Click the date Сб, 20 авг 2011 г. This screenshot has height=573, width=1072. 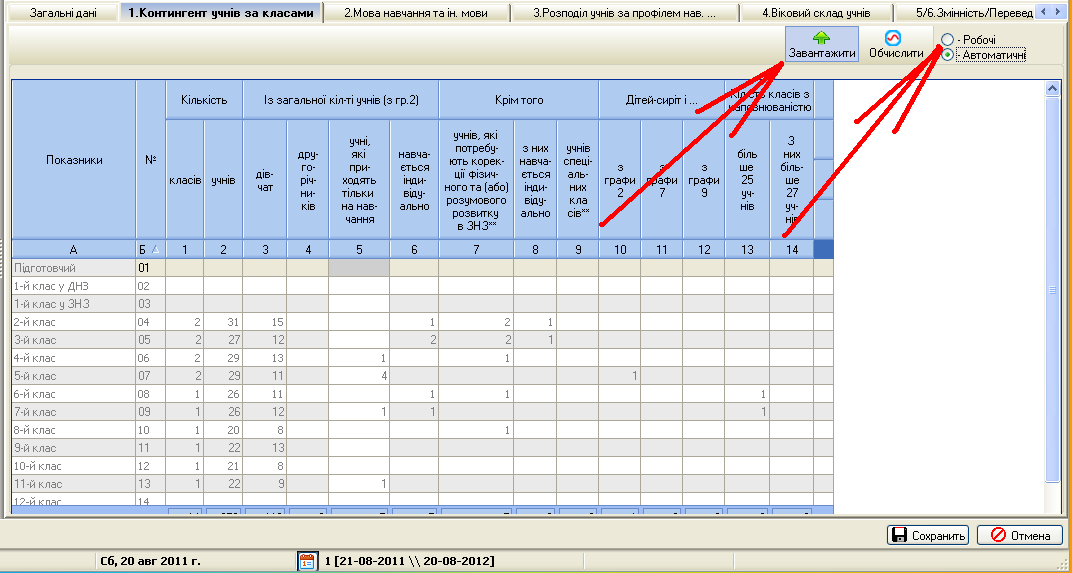(150, 561)
